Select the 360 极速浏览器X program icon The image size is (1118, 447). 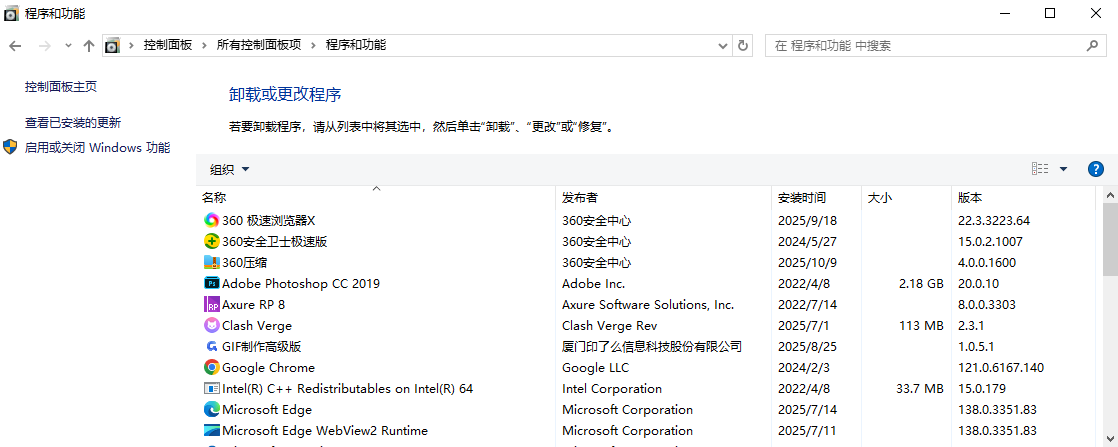click(211, 220)
